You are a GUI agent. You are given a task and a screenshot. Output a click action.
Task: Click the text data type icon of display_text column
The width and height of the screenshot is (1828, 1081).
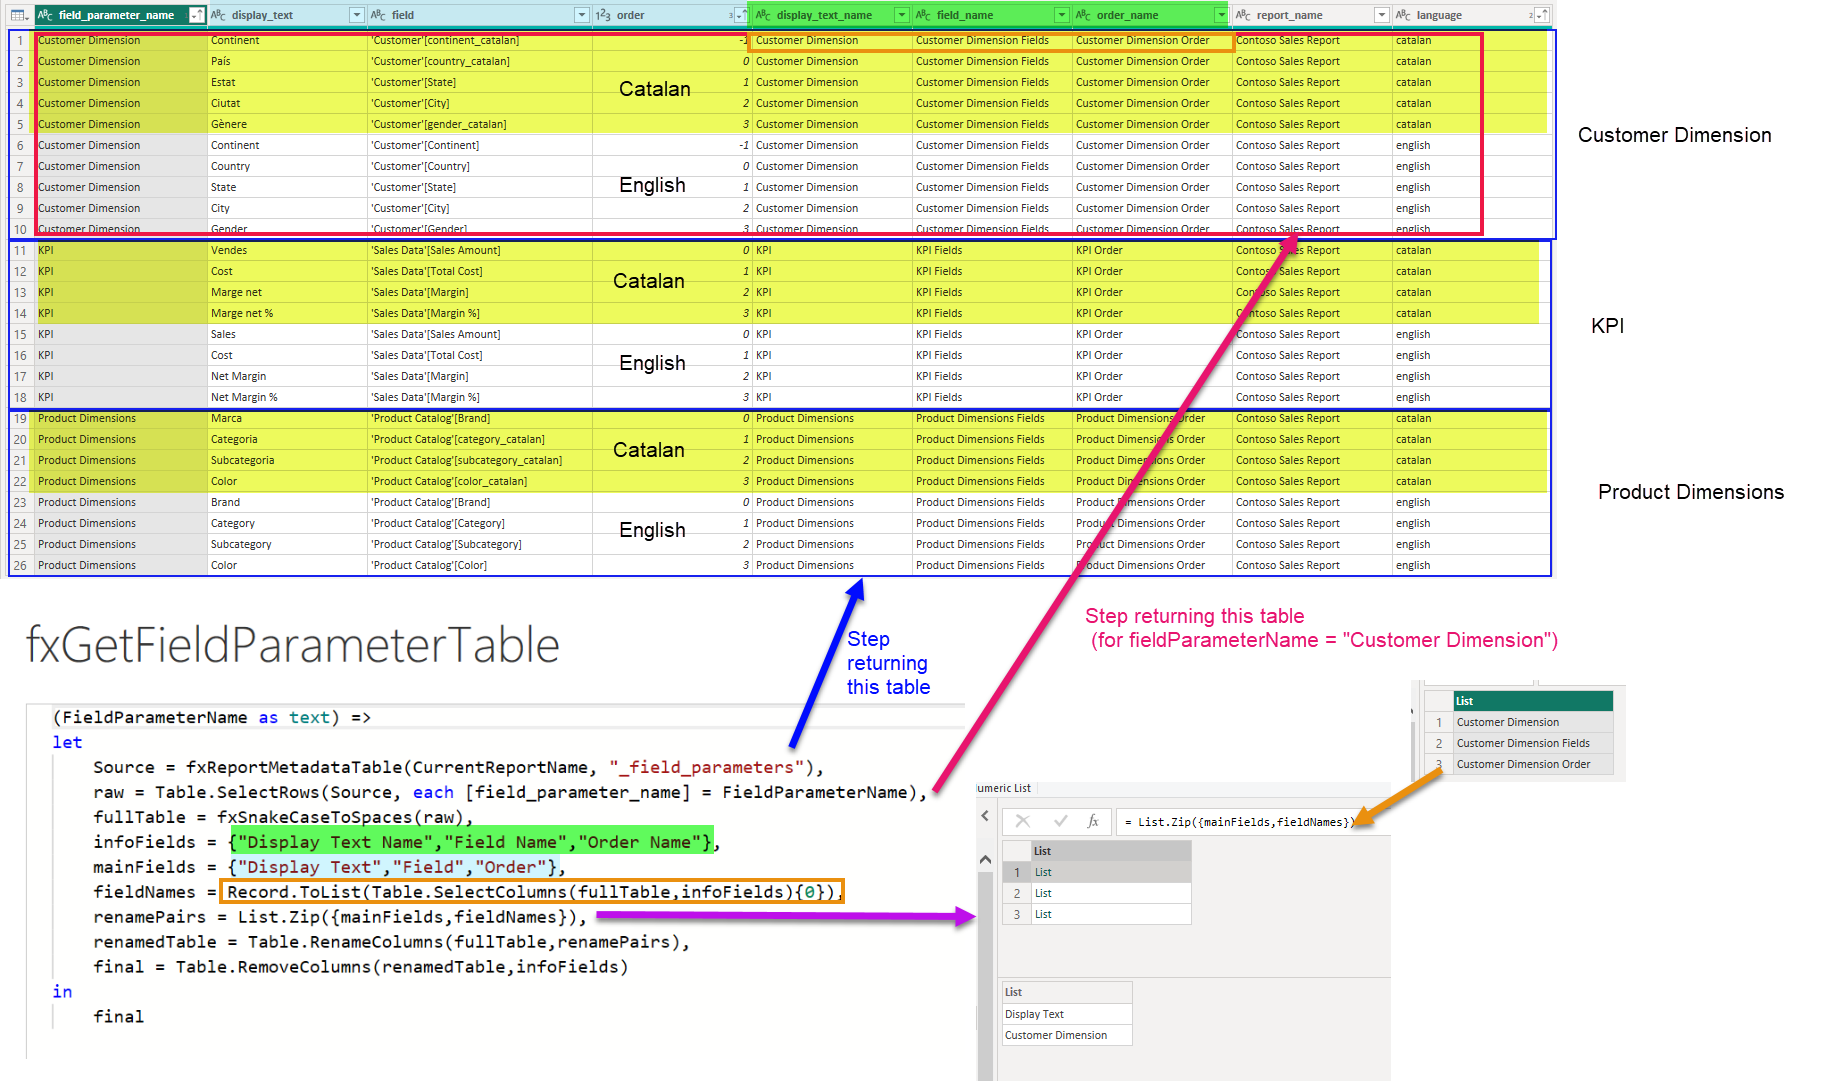point(218,15)
